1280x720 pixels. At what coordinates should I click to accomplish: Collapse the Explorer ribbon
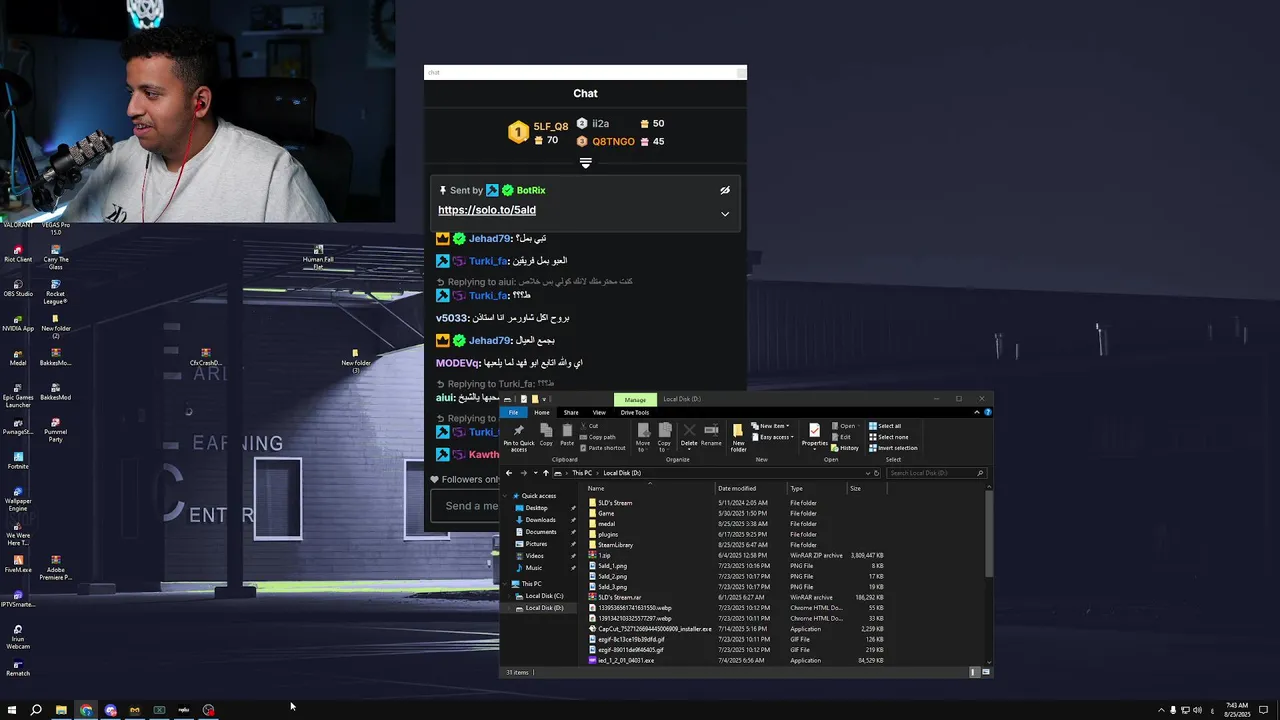point(977,412)
